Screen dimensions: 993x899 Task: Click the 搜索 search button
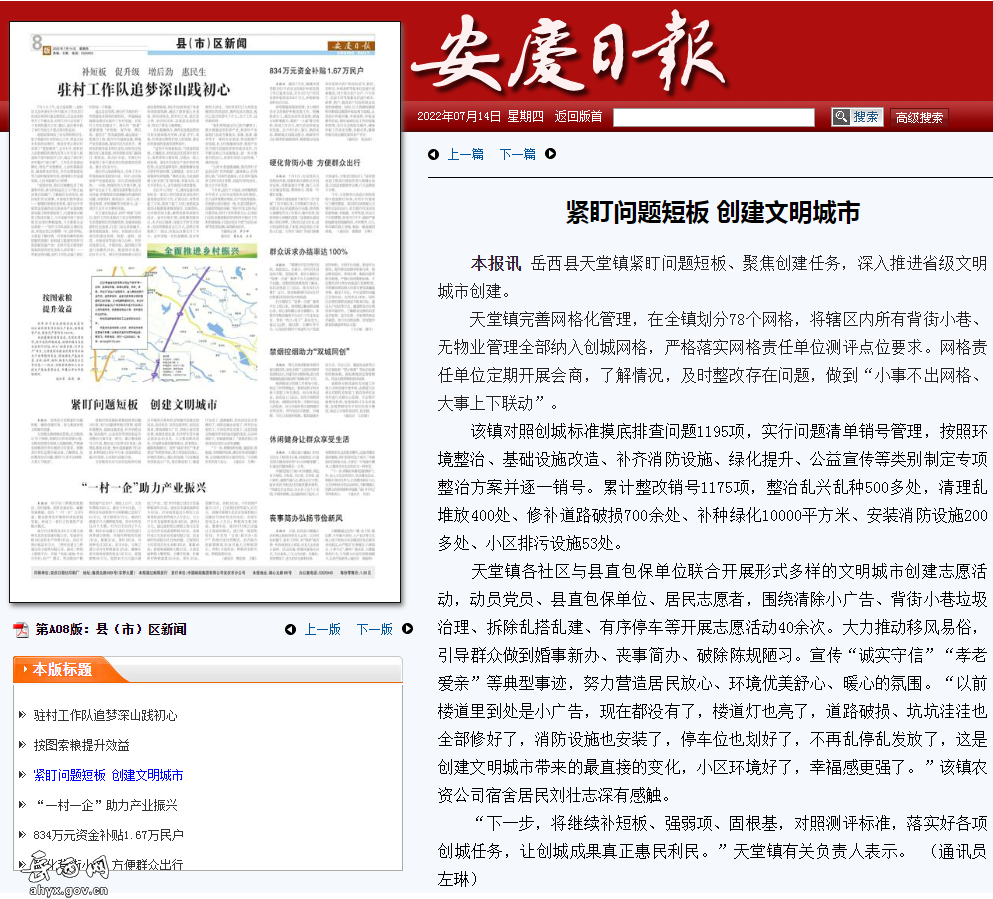[x=857, y=116]
